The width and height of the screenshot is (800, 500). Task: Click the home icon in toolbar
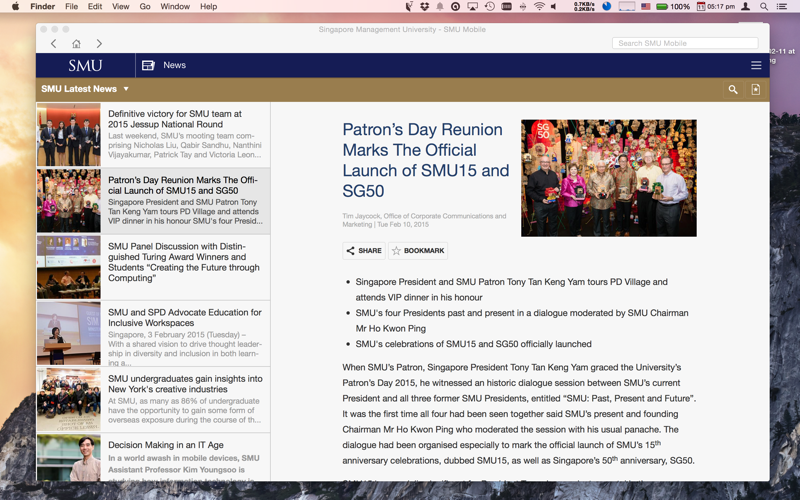[x=77, y=44]
